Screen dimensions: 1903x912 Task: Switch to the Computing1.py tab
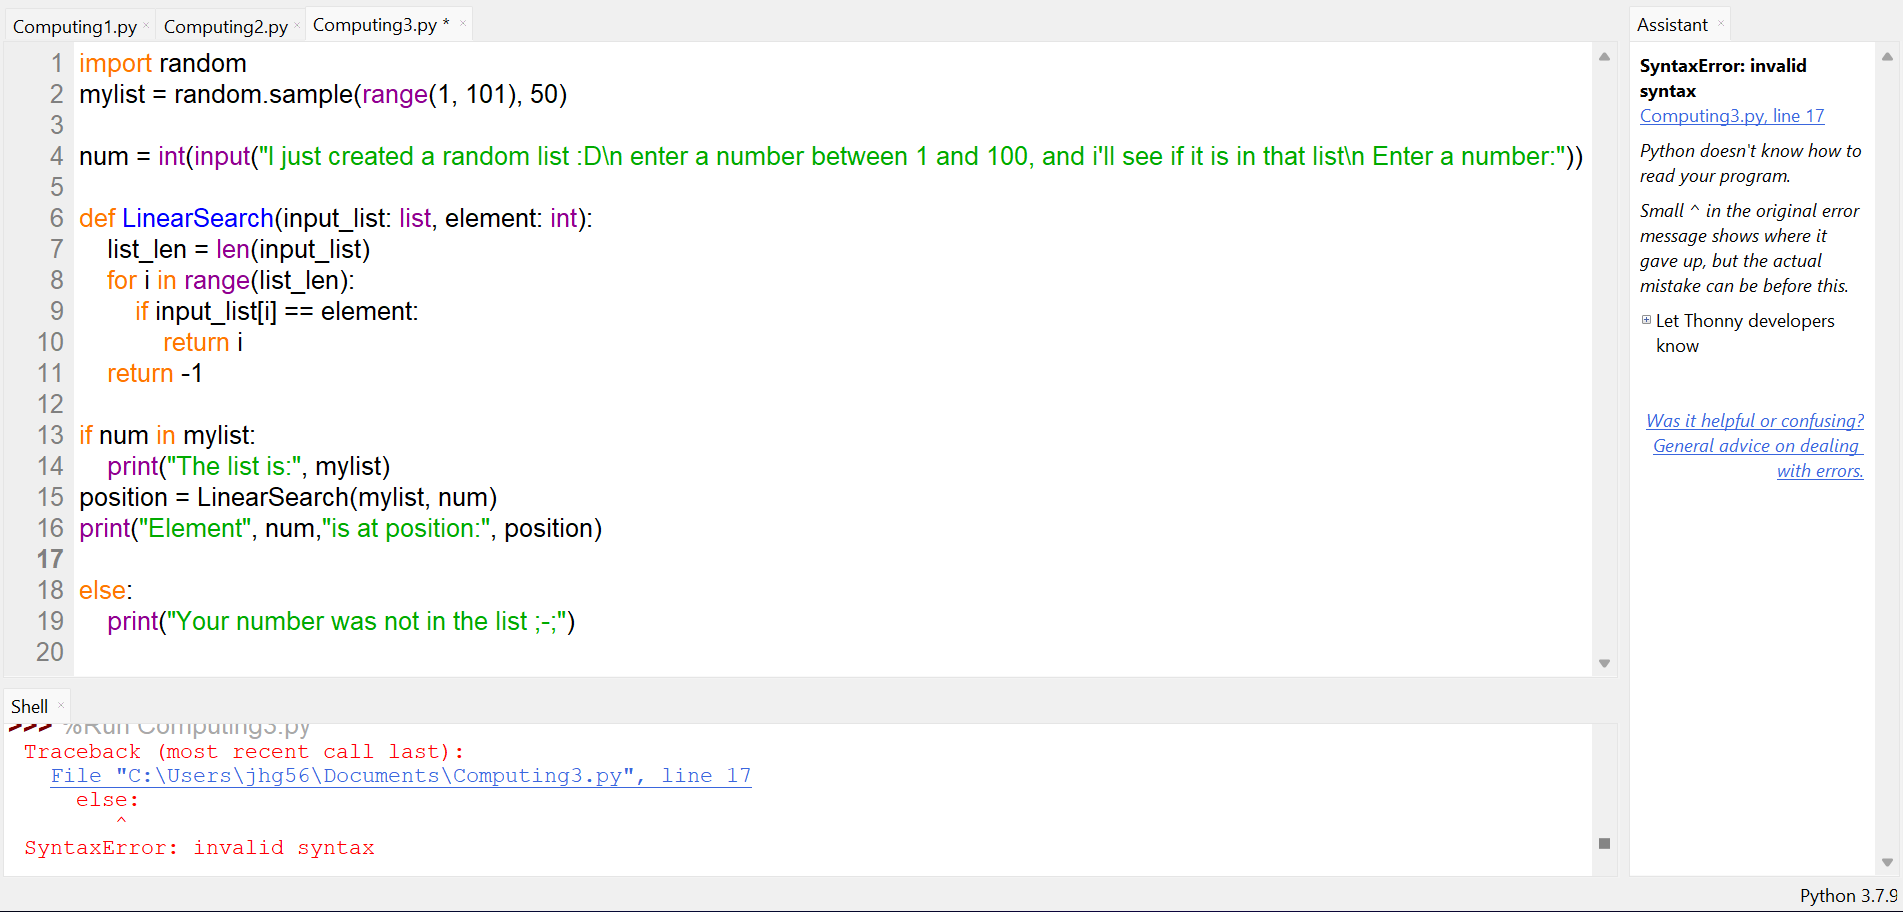[x=74, y=26]
